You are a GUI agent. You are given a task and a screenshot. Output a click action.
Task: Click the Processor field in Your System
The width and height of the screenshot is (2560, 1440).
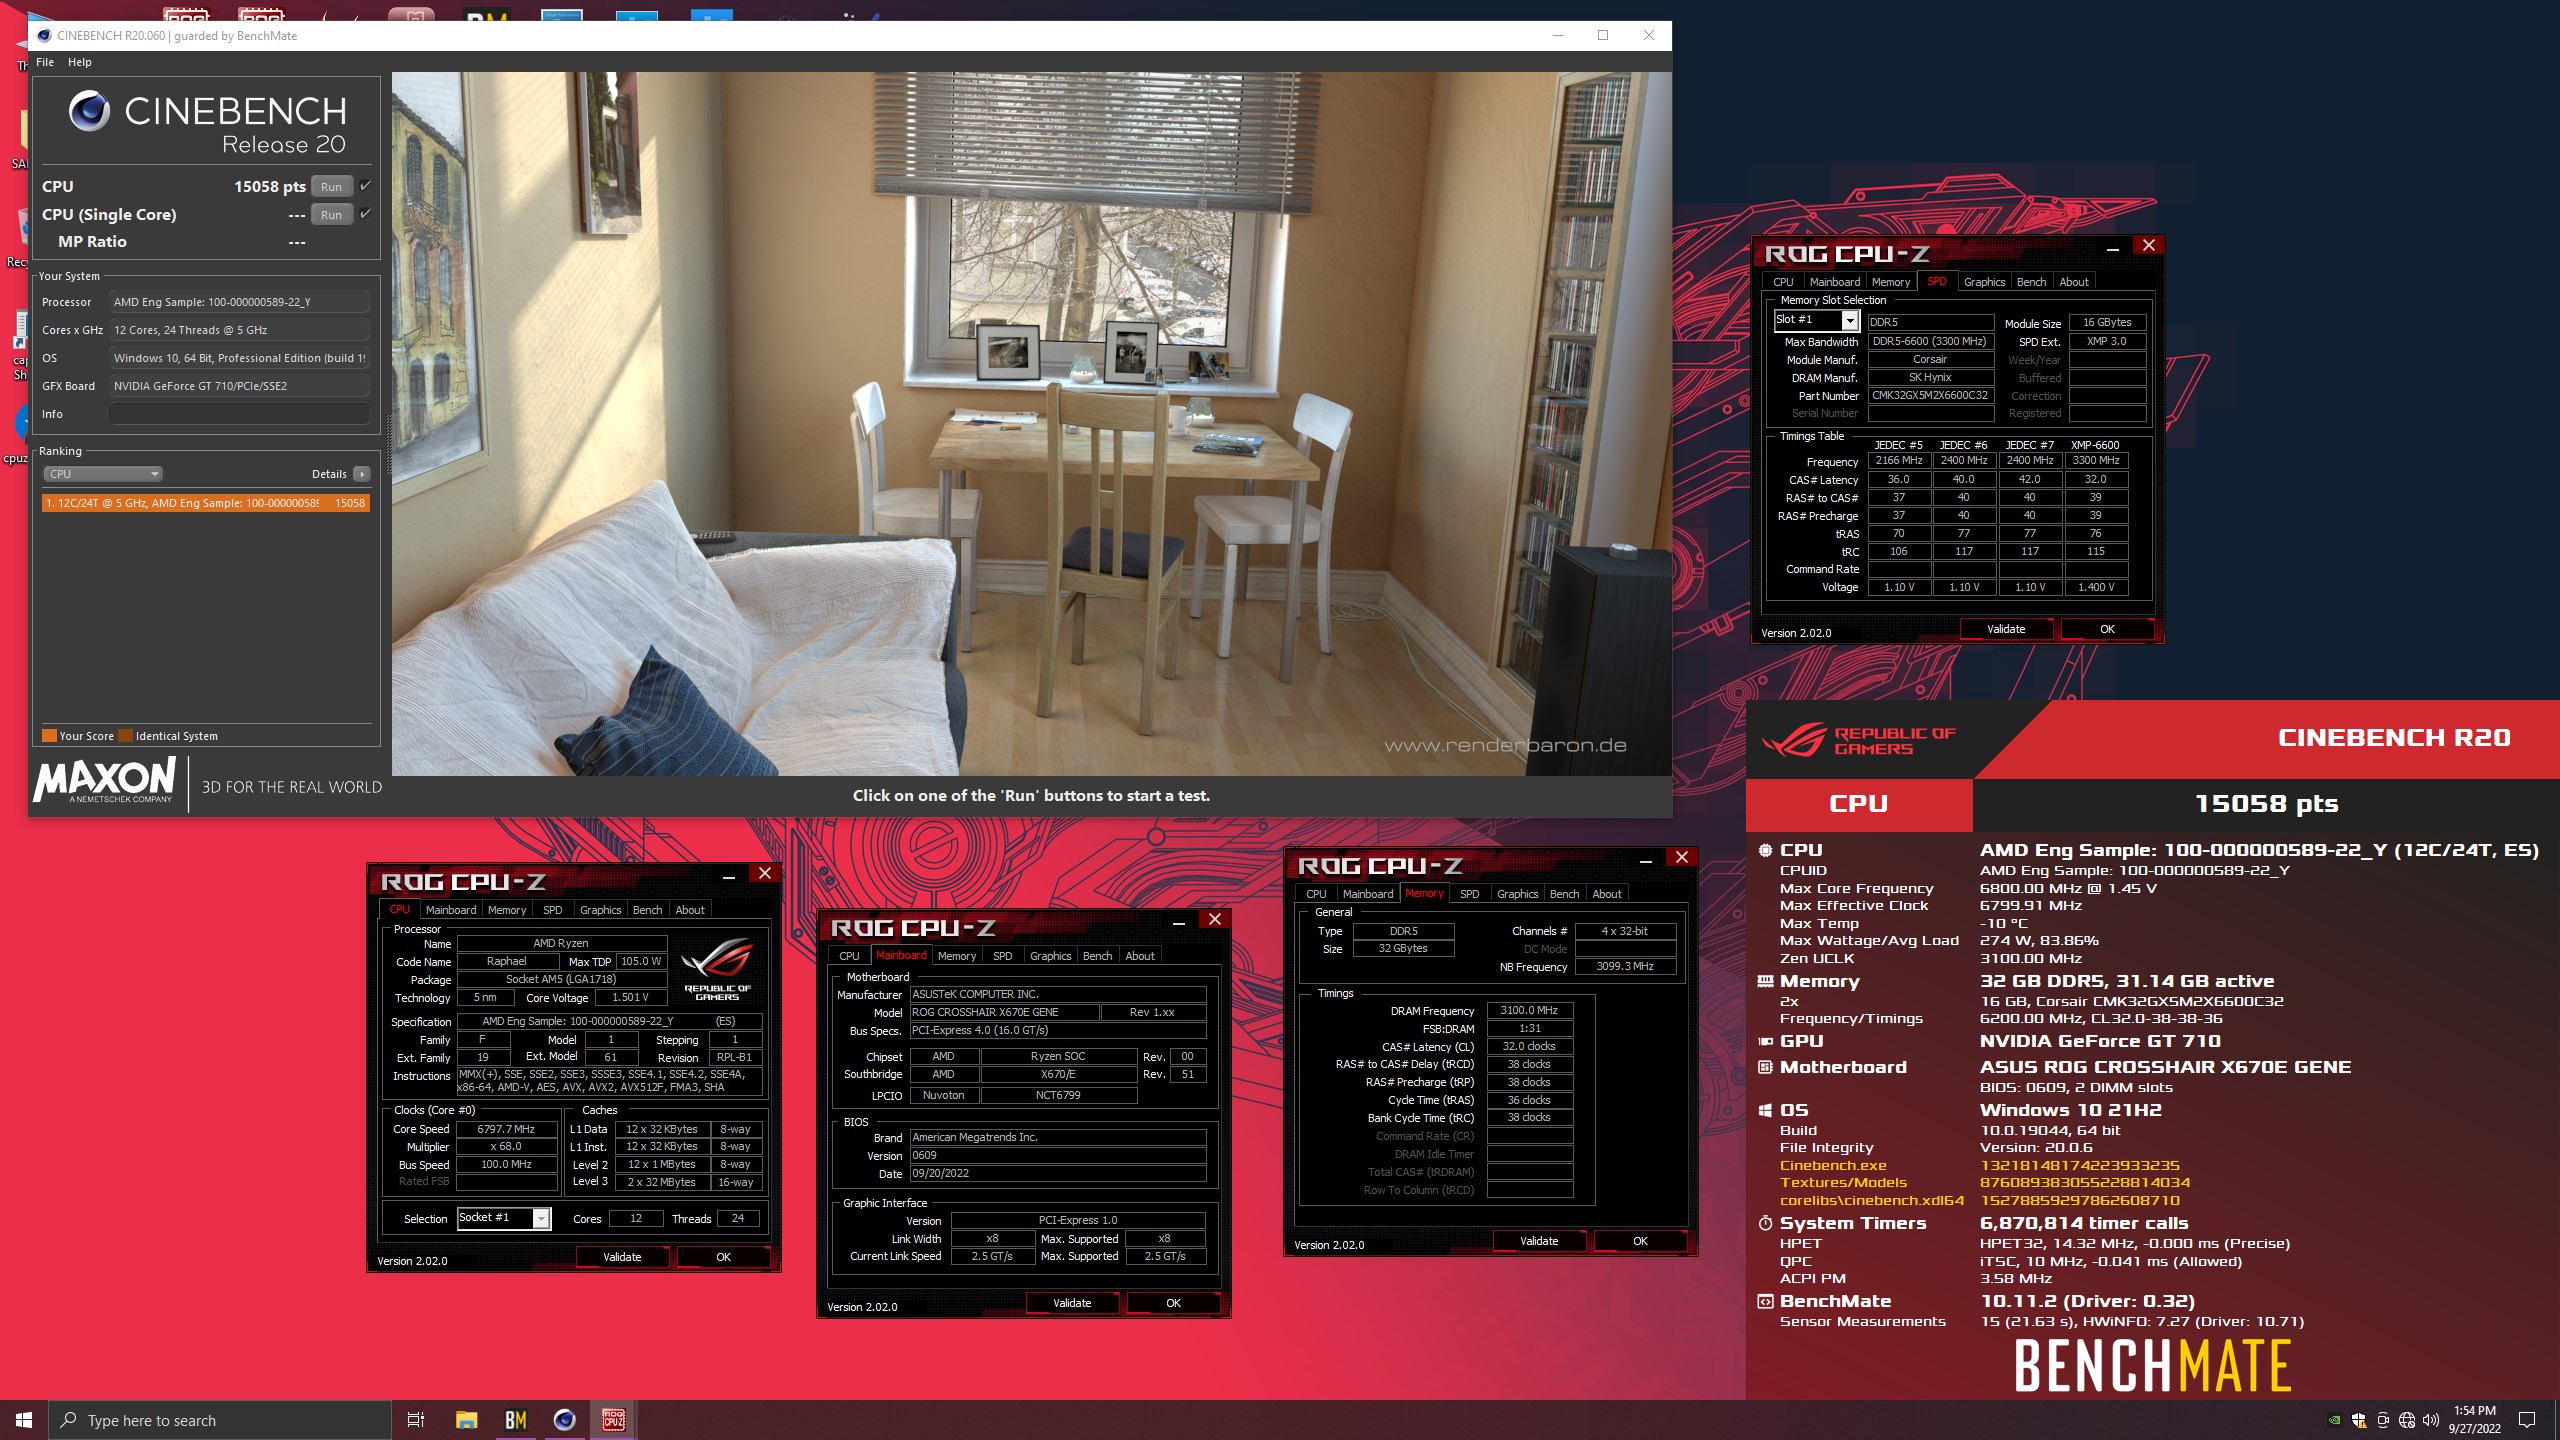click(x=239, y=302)
